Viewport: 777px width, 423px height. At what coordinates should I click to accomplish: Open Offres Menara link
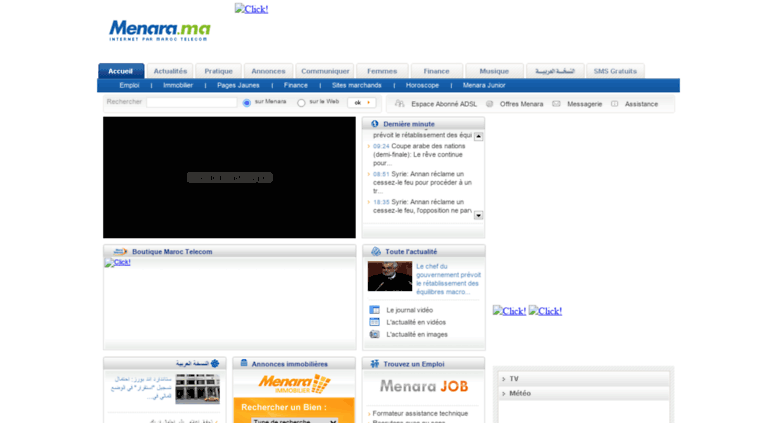click(521, 104)
